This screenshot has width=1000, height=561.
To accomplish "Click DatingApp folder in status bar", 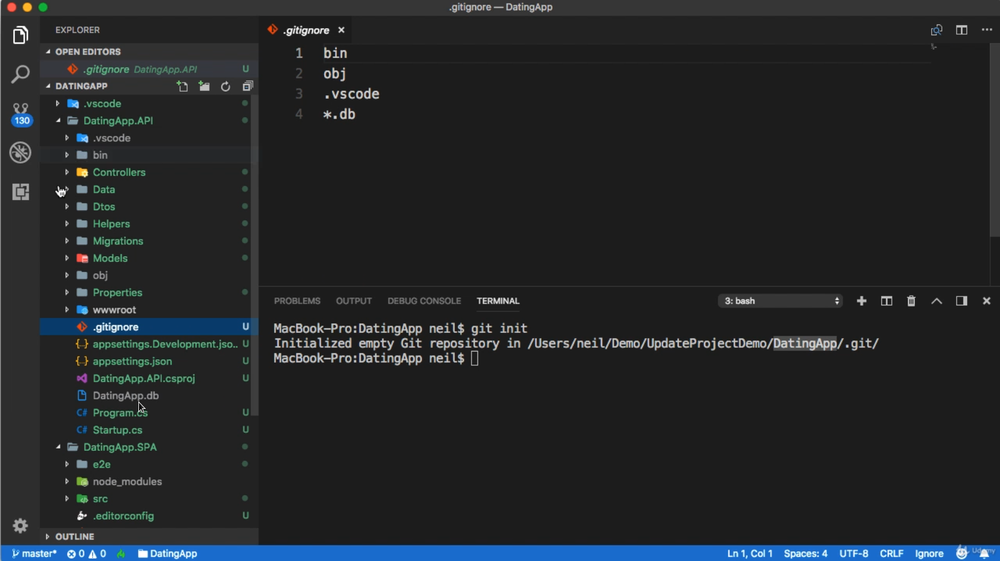I will (x=168, y=553).
